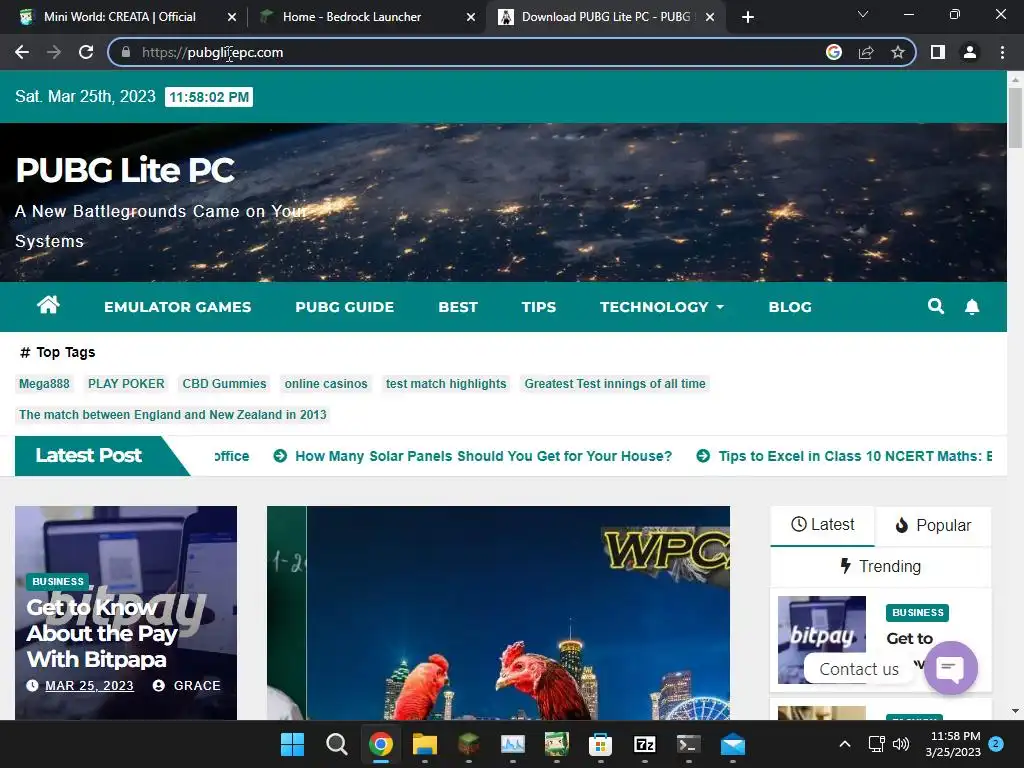Open Microsoft Store from taskbar

point(600,744)
